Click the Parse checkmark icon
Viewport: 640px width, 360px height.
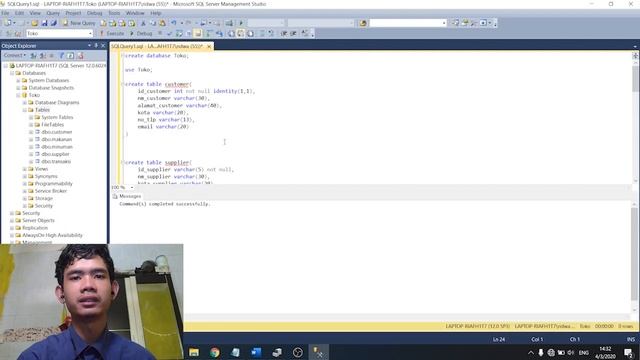169,33
